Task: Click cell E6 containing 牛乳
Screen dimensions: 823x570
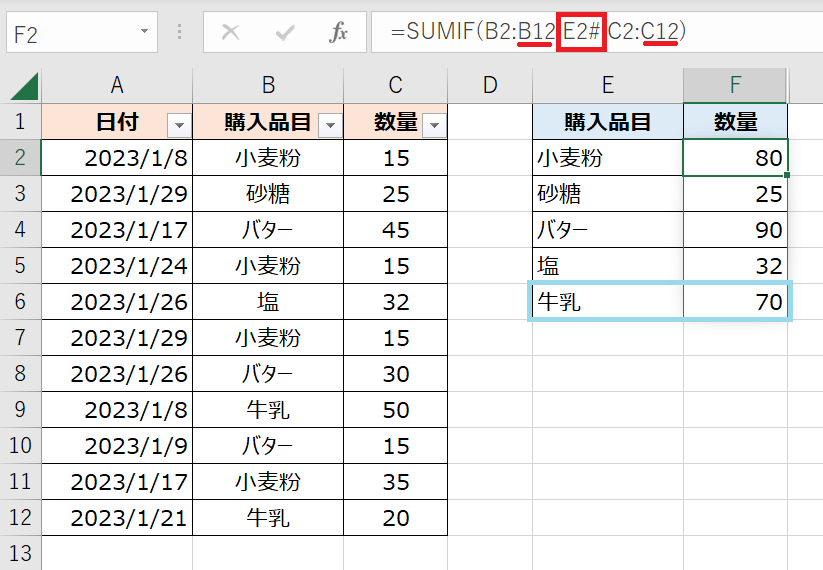Action: tap(607, 302)
